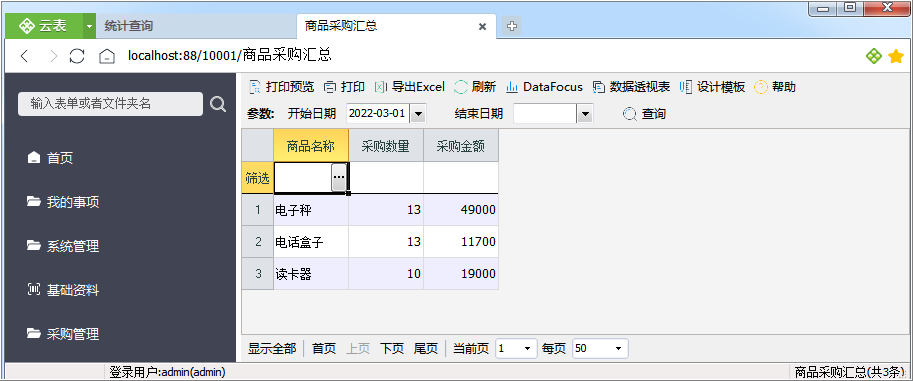Click the 电话盒子 cell
Viewport: 913px width, 381px height.
click(x=311, y=242)
